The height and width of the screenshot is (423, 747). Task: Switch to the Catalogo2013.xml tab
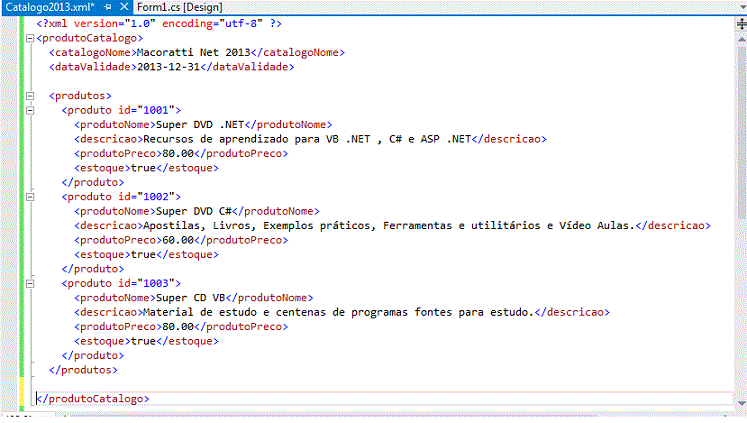point(50,7)
